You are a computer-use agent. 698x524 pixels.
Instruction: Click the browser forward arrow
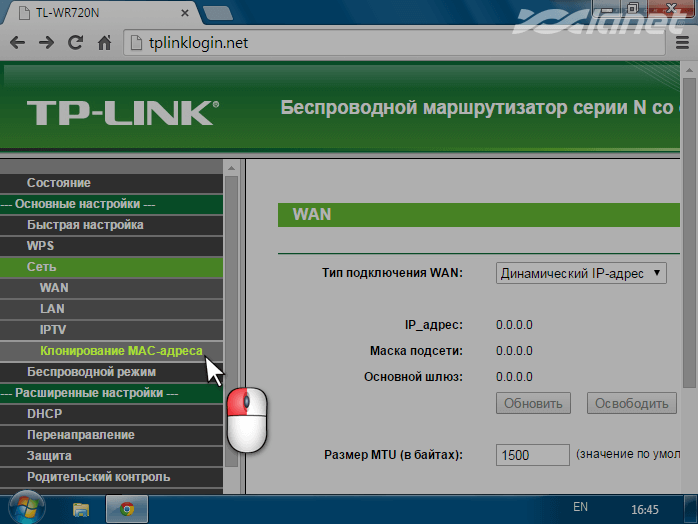(x=46, y=43)
